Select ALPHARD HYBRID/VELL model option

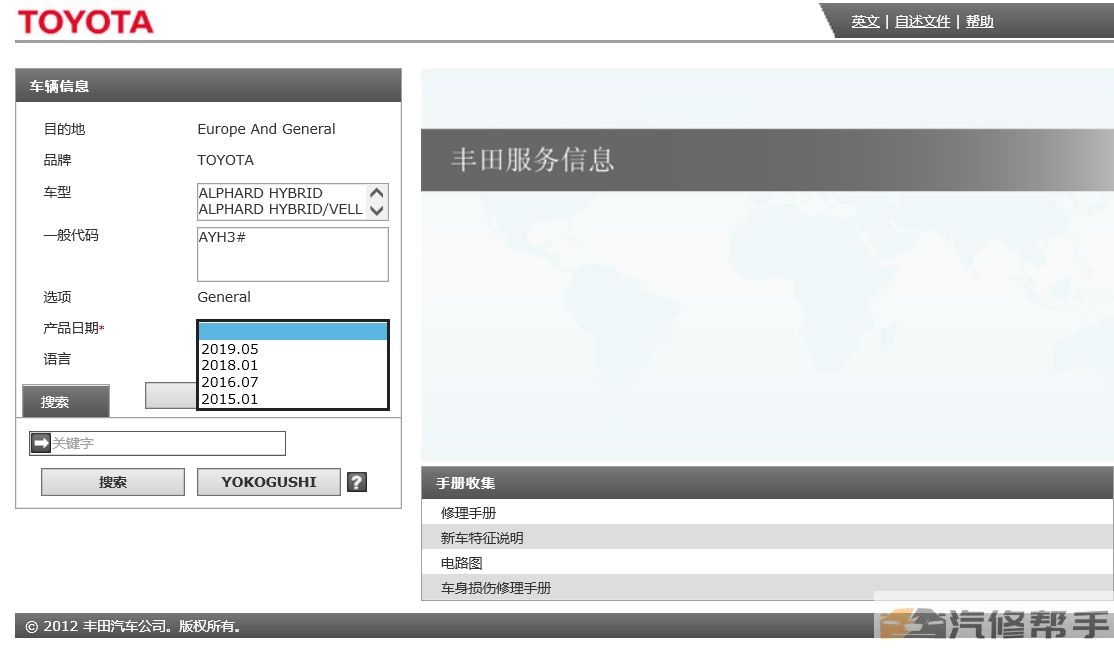pos(281,210)
